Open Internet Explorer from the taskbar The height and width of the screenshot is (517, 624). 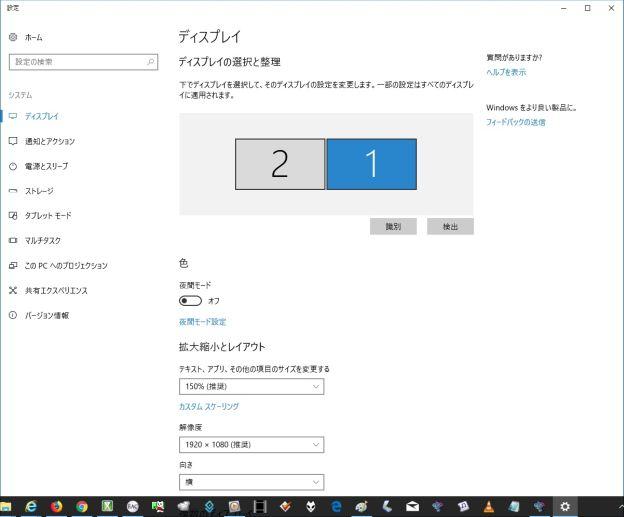(31, 506)
